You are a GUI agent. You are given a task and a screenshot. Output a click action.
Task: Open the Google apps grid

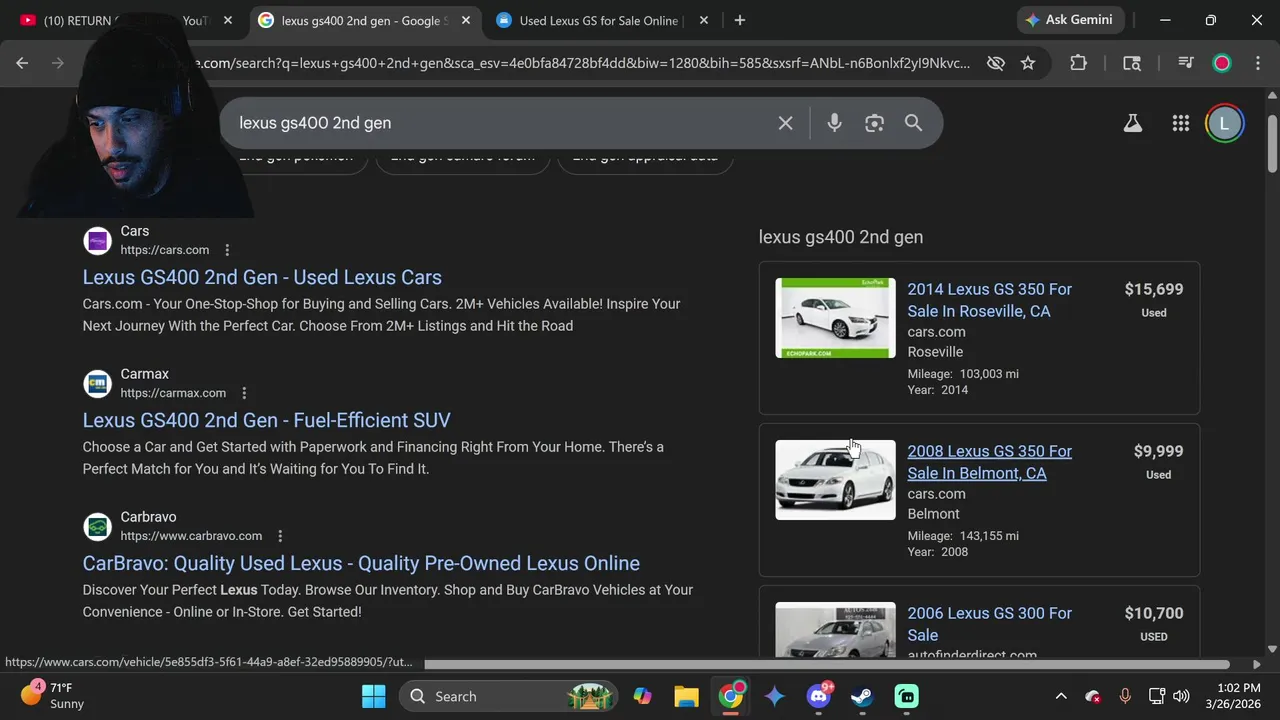(1181, 123)
